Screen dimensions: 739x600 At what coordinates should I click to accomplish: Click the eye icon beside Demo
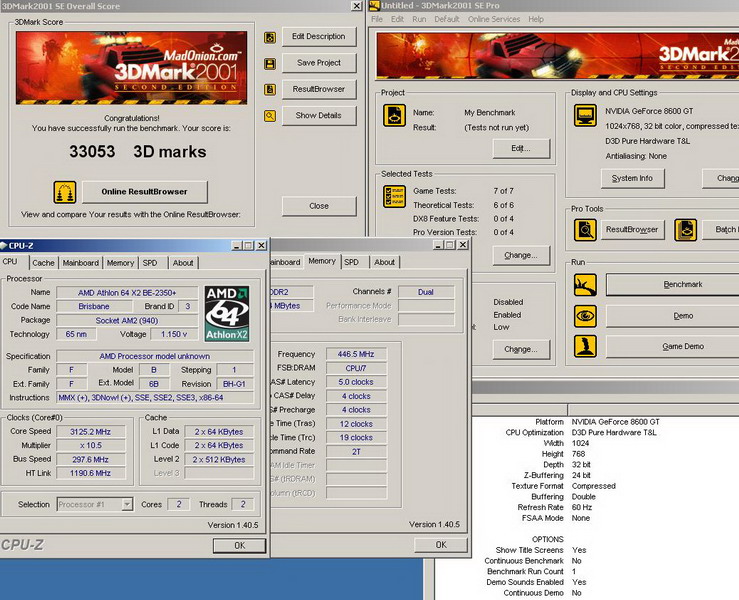pyautogui.click(x=586, y=315)
